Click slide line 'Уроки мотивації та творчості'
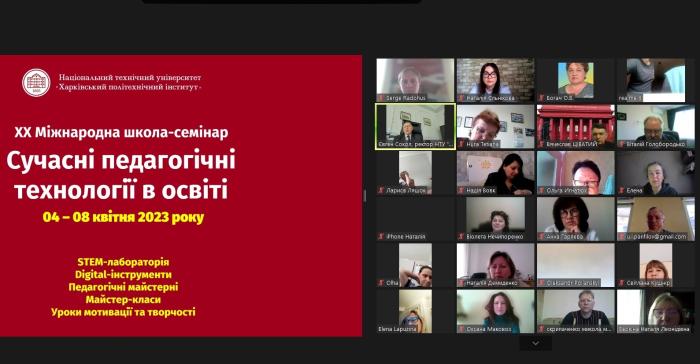Screen dimensions: 700x364 (x=123, y=312)
